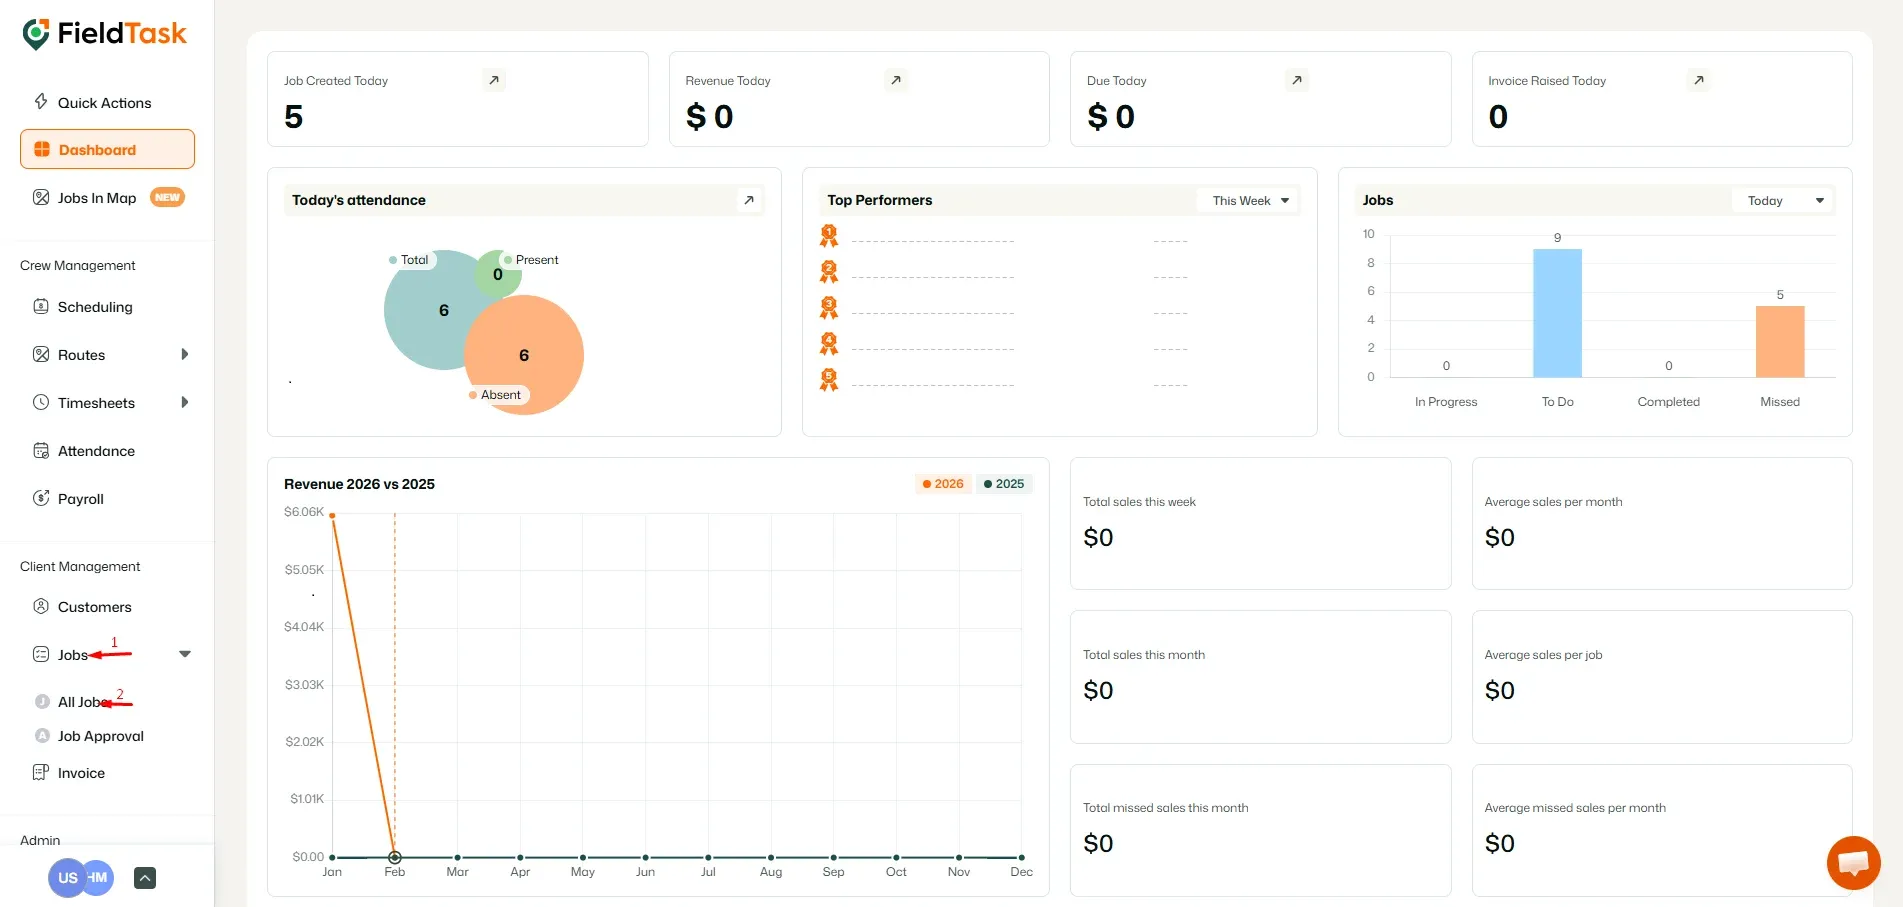Screen dimensions: 1903x907
Task: Click the US user avatar
Action: 66,877
